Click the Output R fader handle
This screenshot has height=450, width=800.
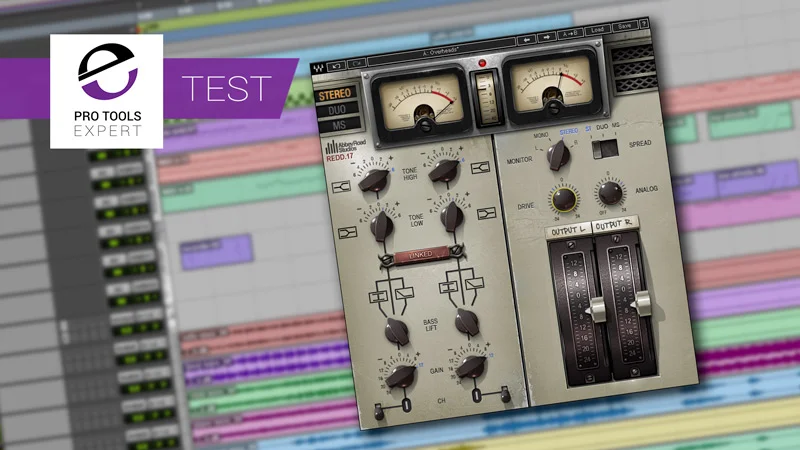641,303
